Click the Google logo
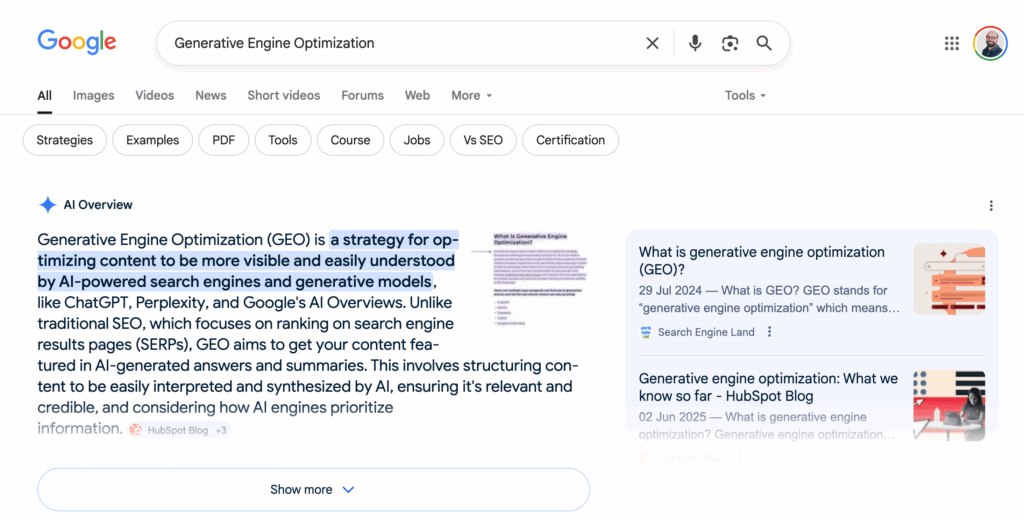This screenshot has height=520, width=1024. coord(76,42)
